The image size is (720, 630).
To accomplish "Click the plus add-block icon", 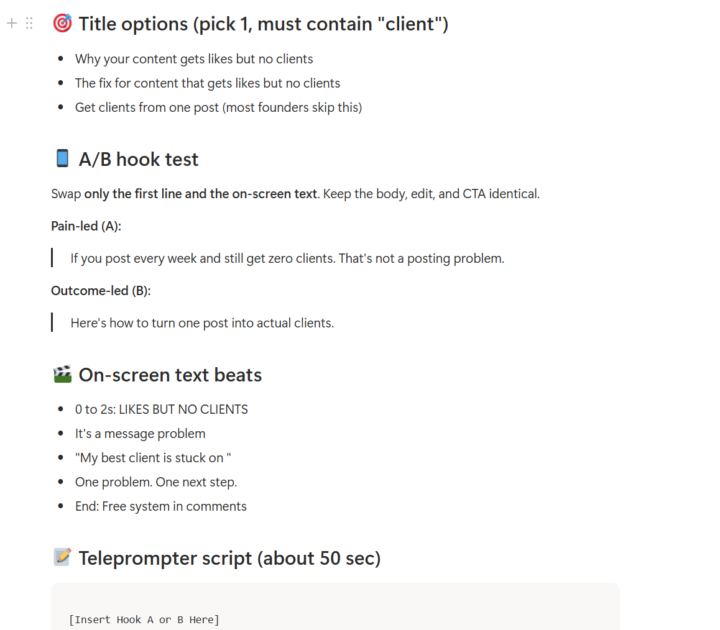I will pyautogui.click(x=12, y=23).
